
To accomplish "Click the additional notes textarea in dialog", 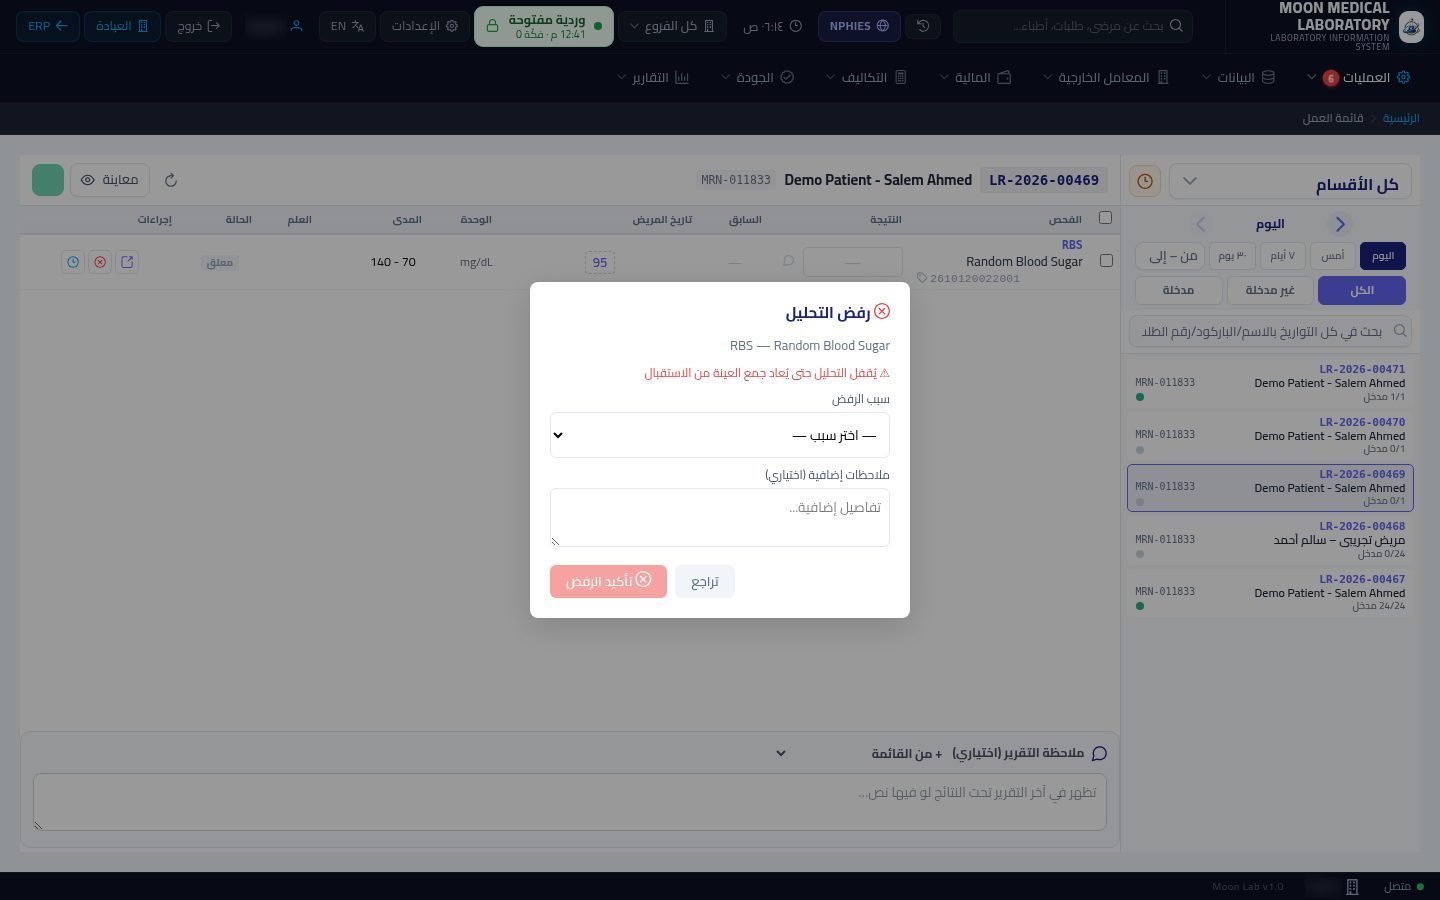I will [719, 517].
